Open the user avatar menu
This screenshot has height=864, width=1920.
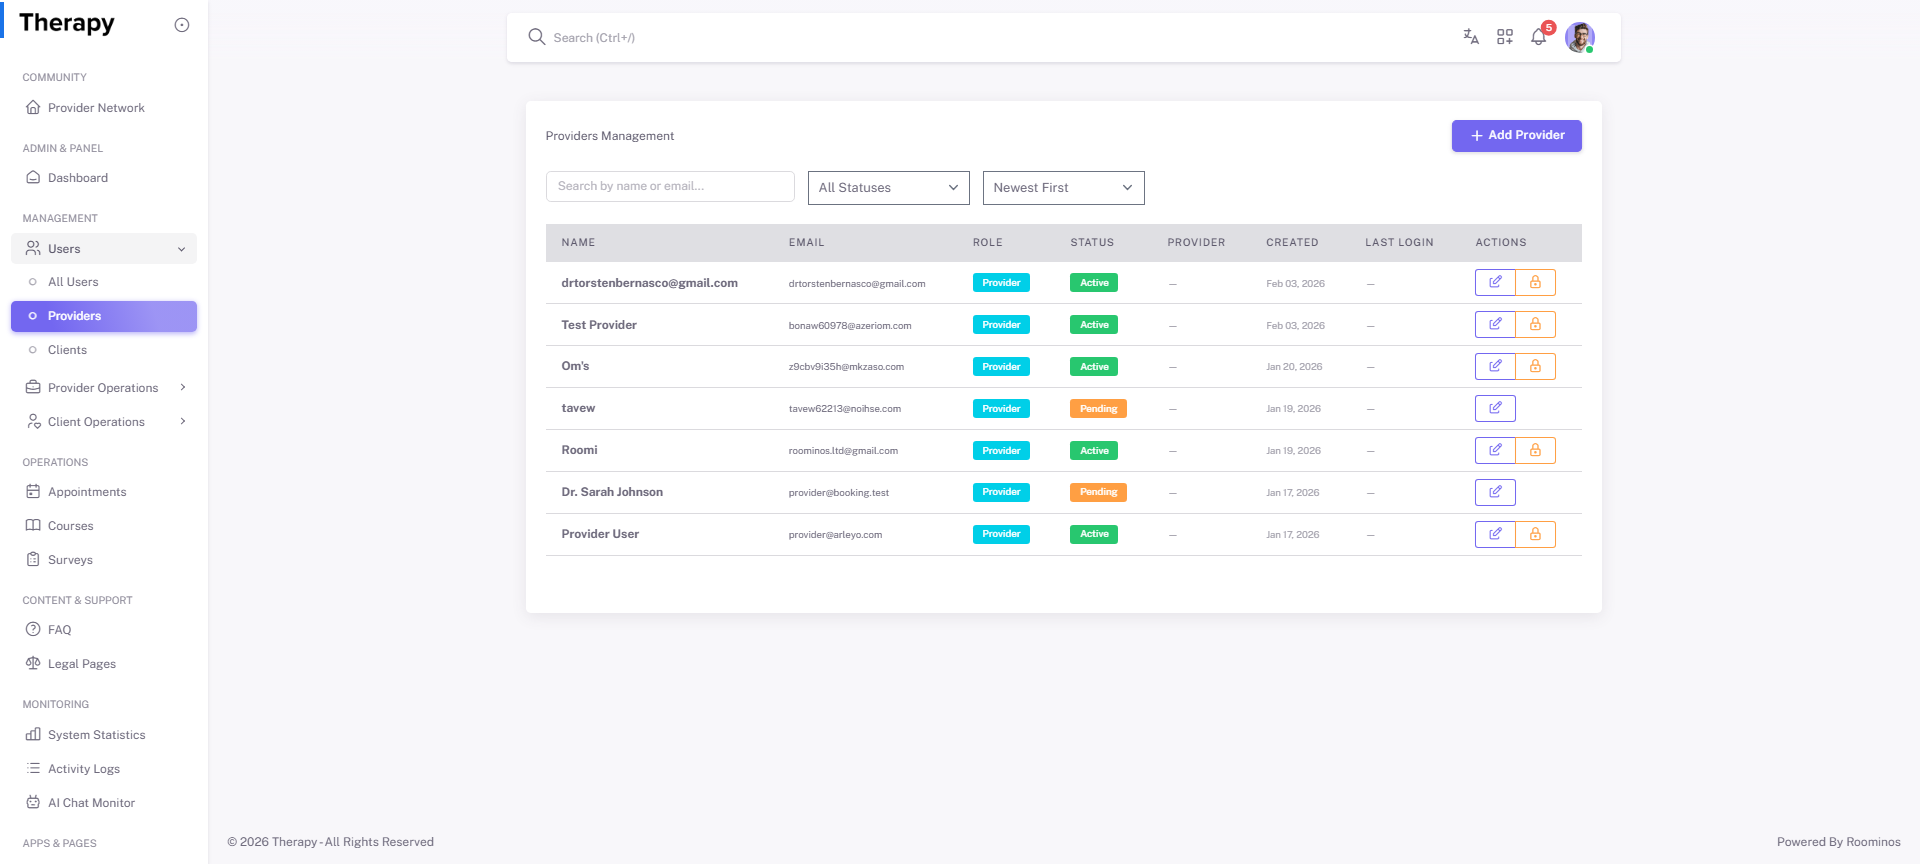click(1580, 37)
